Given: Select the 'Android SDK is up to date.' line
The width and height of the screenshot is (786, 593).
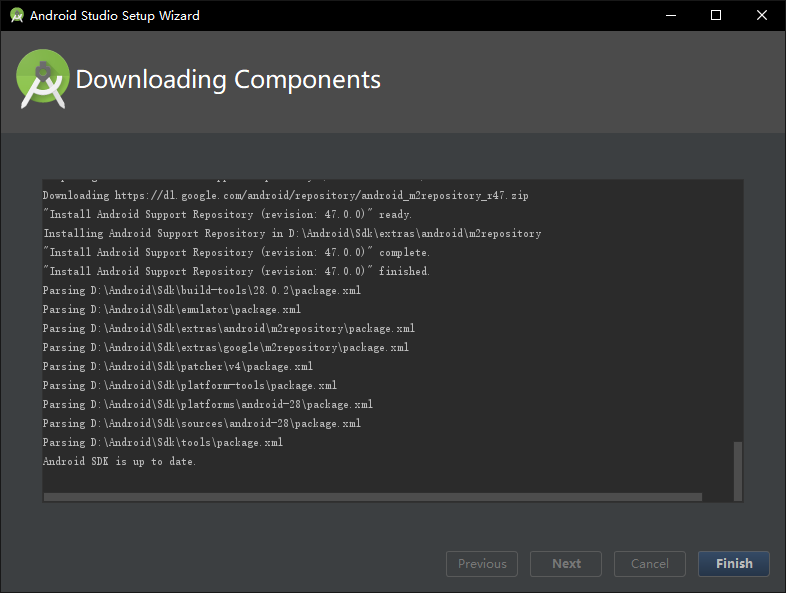Looking at the screenshot, I should (x=119, y=461).
